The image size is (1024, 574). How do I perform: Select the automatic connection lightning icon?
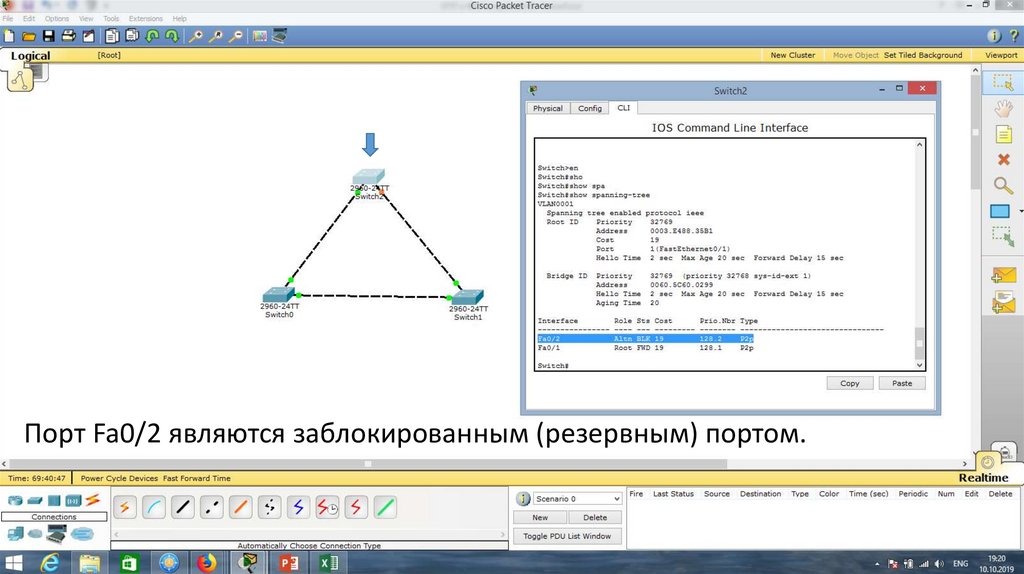(125, 507)
